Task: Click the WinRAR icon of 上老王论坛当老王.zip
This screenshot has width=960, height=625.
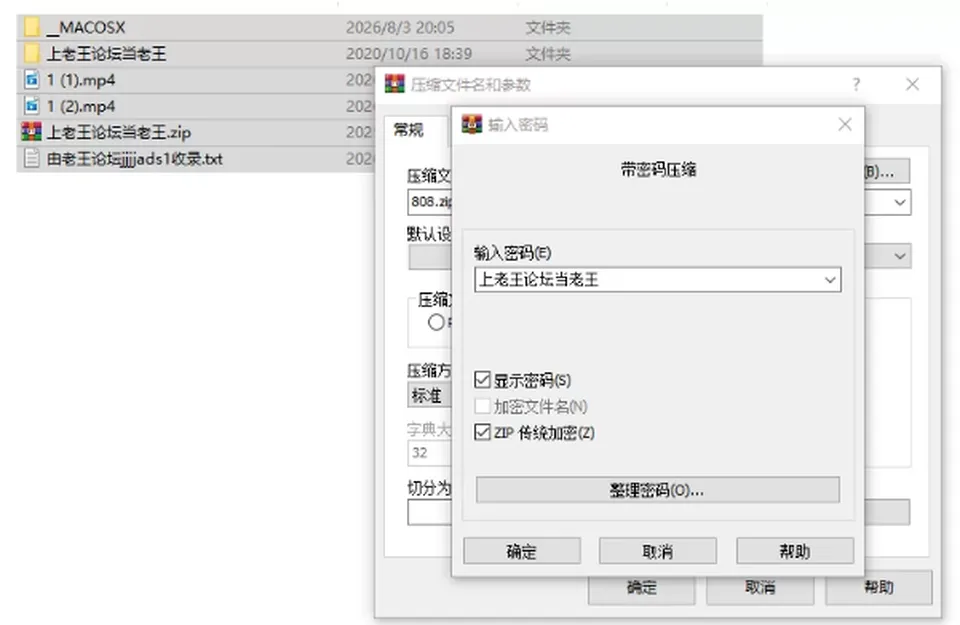Action: click(x=32, y=132)
